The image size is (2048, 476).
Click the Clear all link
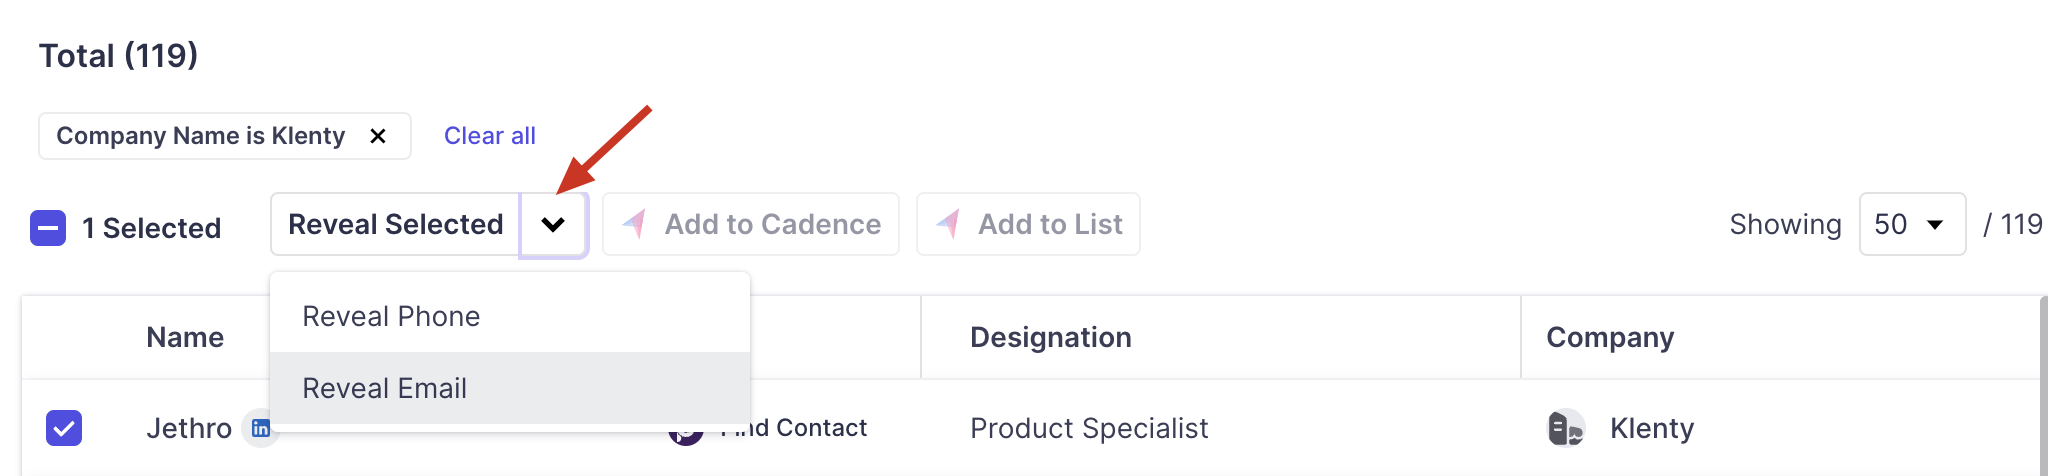pyautogui.click(x=489, y=136)
